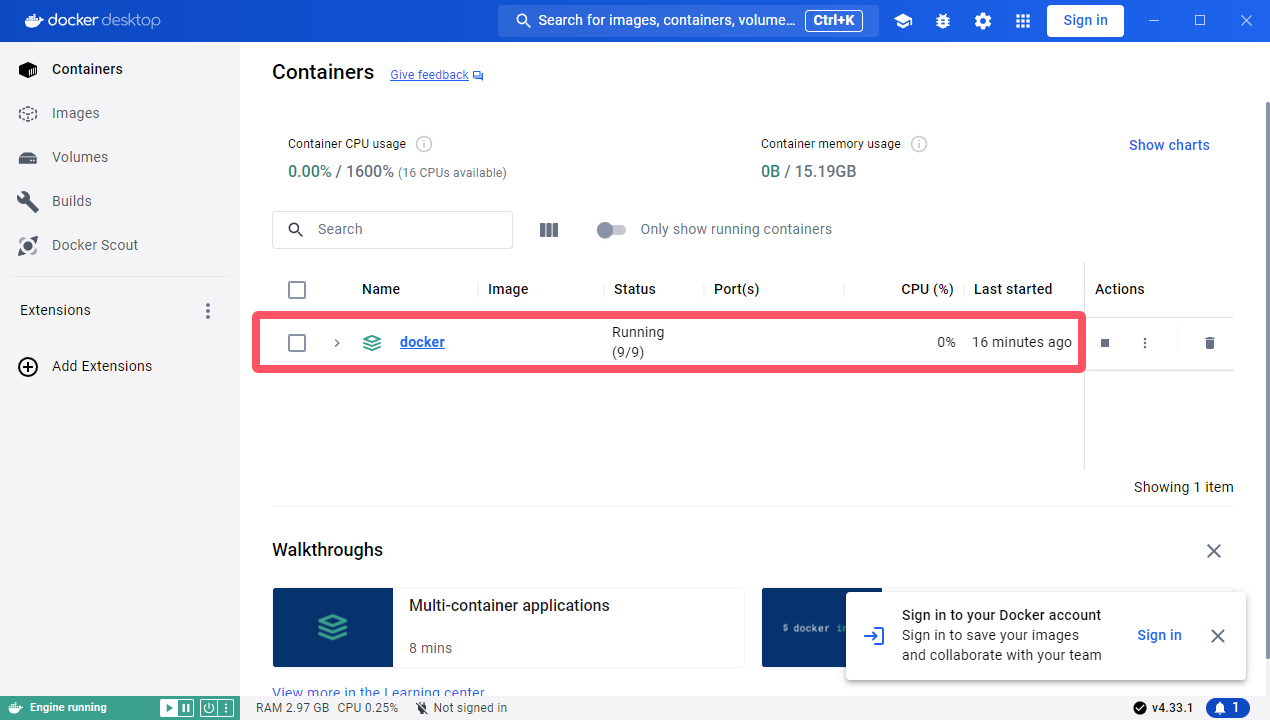Expand the docker stack row chevron

click(337, 343)
